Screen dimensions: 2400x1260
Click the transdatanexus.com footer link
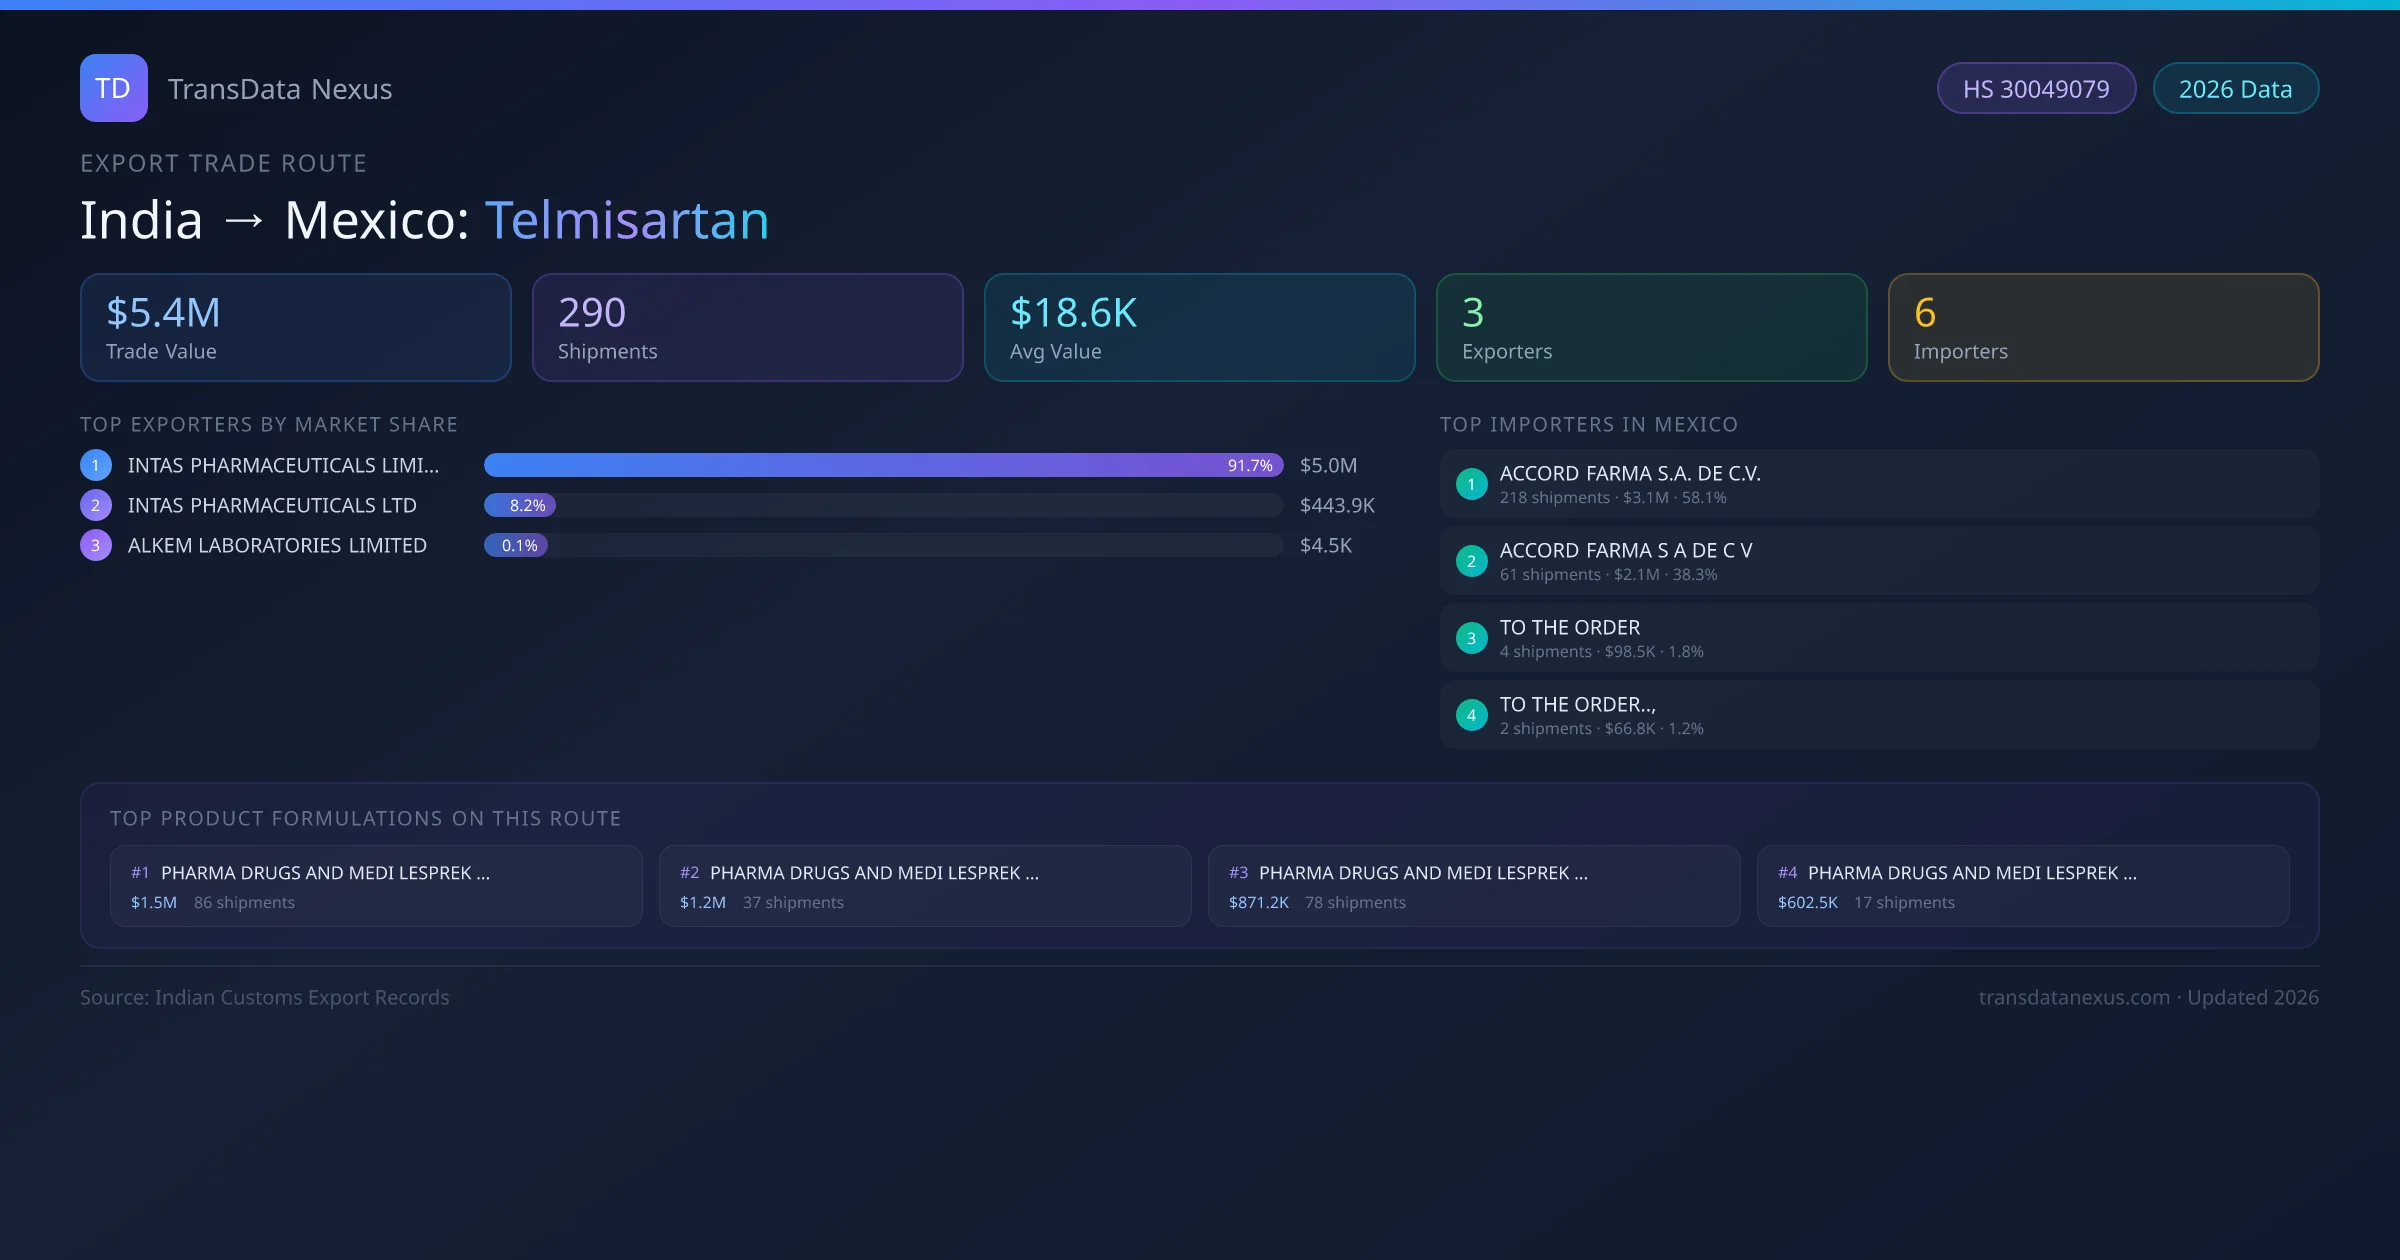(x=2074, y=998)
